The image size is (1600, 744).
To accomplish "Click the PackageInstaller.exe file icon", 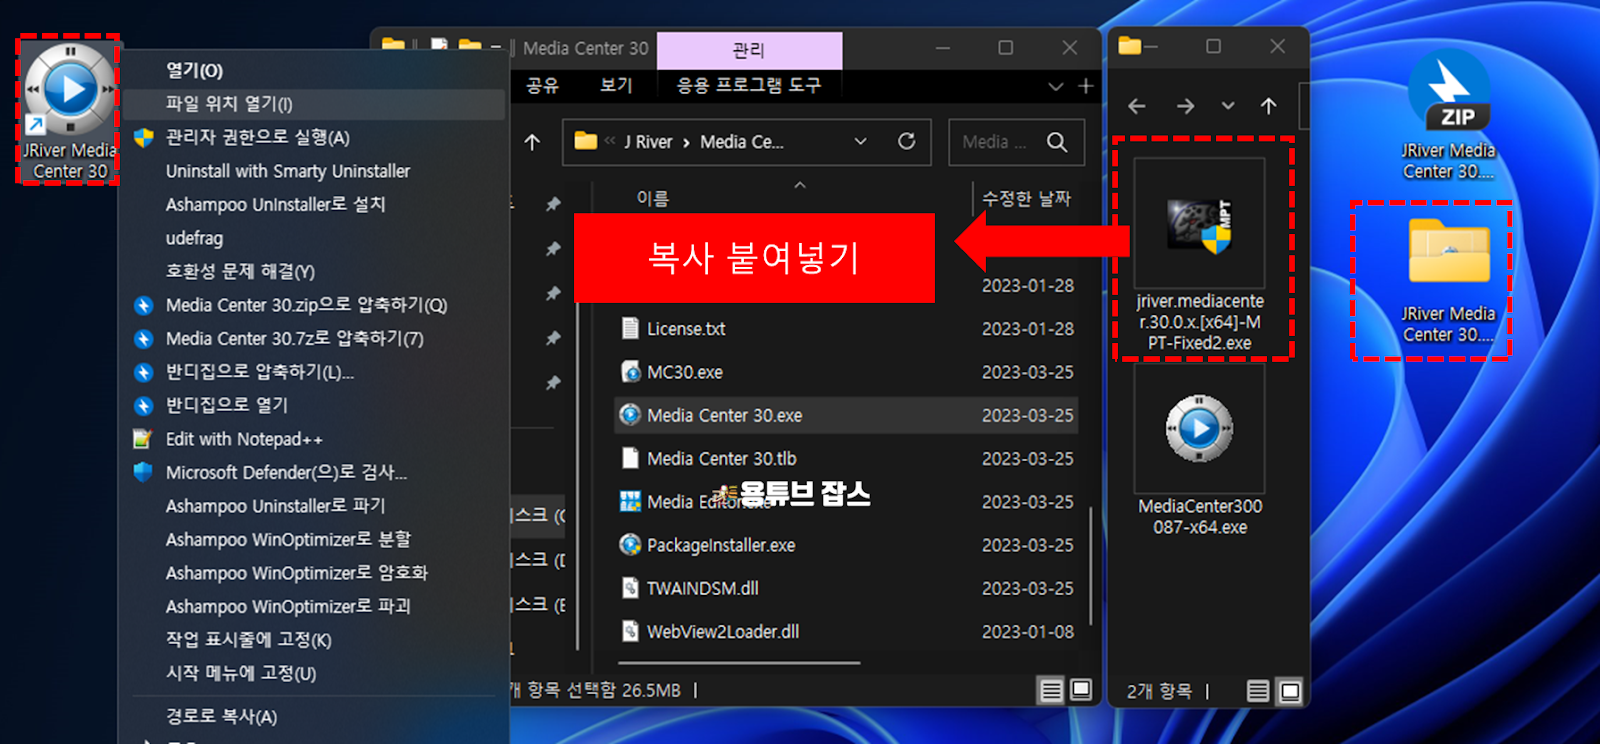I will pyautogui.click(x=630, y=545).
